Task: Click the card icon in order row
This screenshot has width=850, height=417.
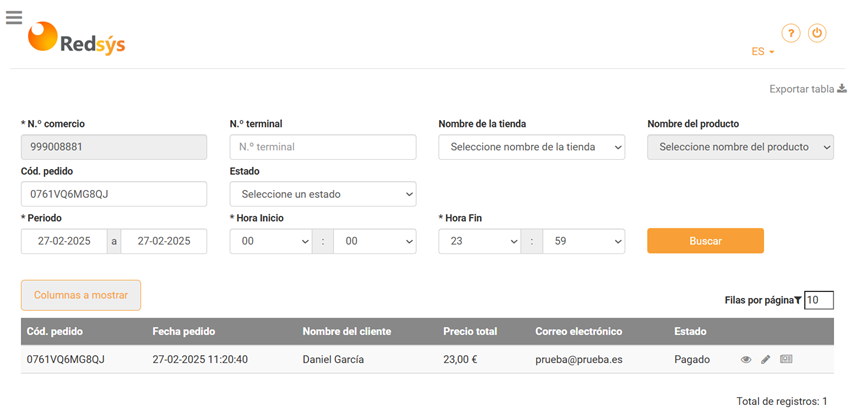Action: pyautogui.click(x=786, y=359)
